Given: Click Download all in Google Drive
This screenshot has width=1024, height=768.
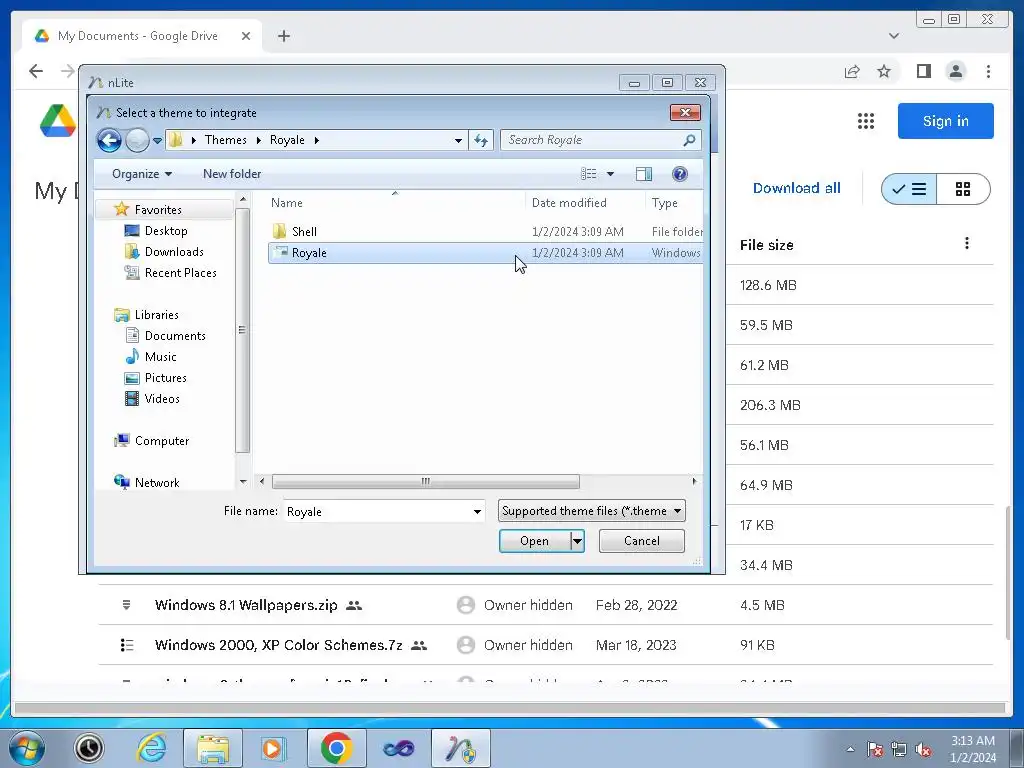Looking at the screenshot, I should [796, 188].
